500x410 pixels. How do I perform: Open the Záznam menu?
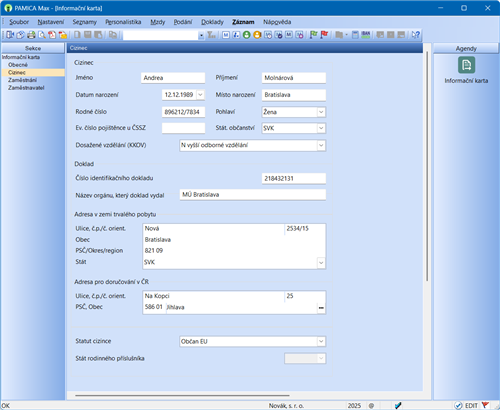coord(243,22)
